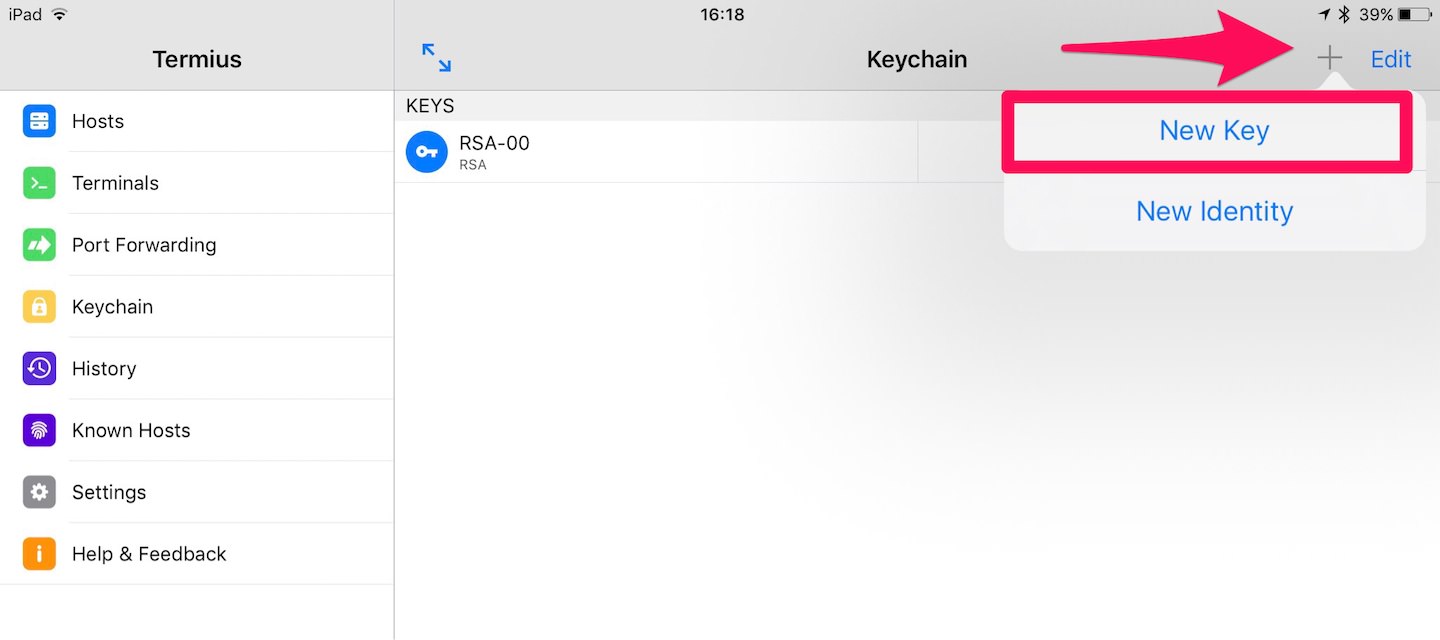Choose New Key from popup menu
The height and width of the screenshot is (640, 1440).
(x=1214, y=131)
